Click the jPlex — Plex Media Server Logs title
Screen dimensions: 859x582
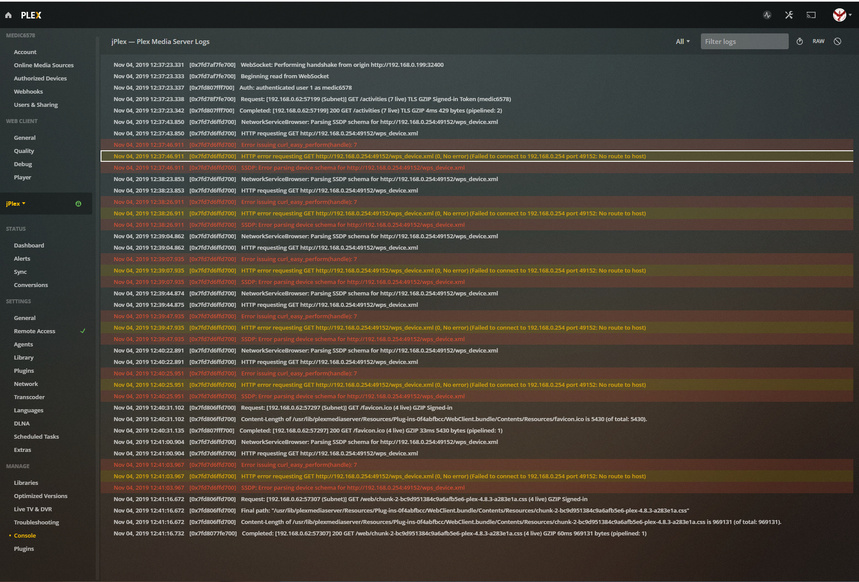(161, 42)
